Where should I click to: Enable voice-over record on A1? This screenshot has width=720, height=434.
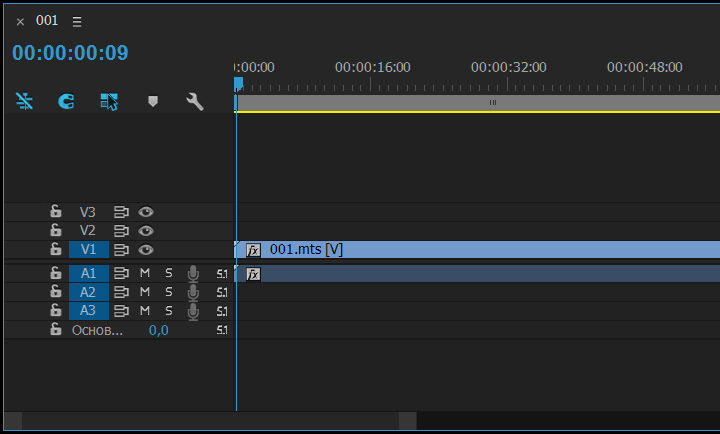193,274
